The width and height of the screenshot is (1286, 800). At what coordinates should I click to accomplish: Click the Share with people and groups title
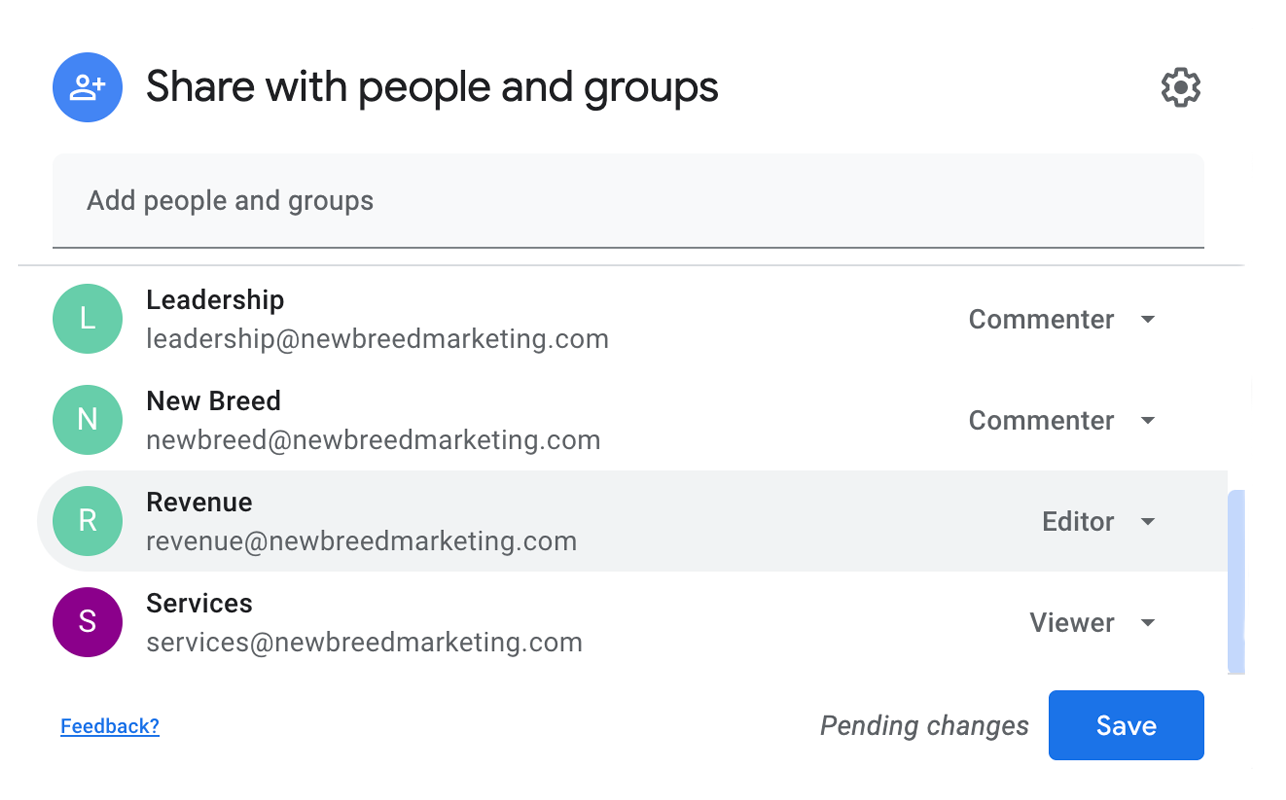click(432, 88)
